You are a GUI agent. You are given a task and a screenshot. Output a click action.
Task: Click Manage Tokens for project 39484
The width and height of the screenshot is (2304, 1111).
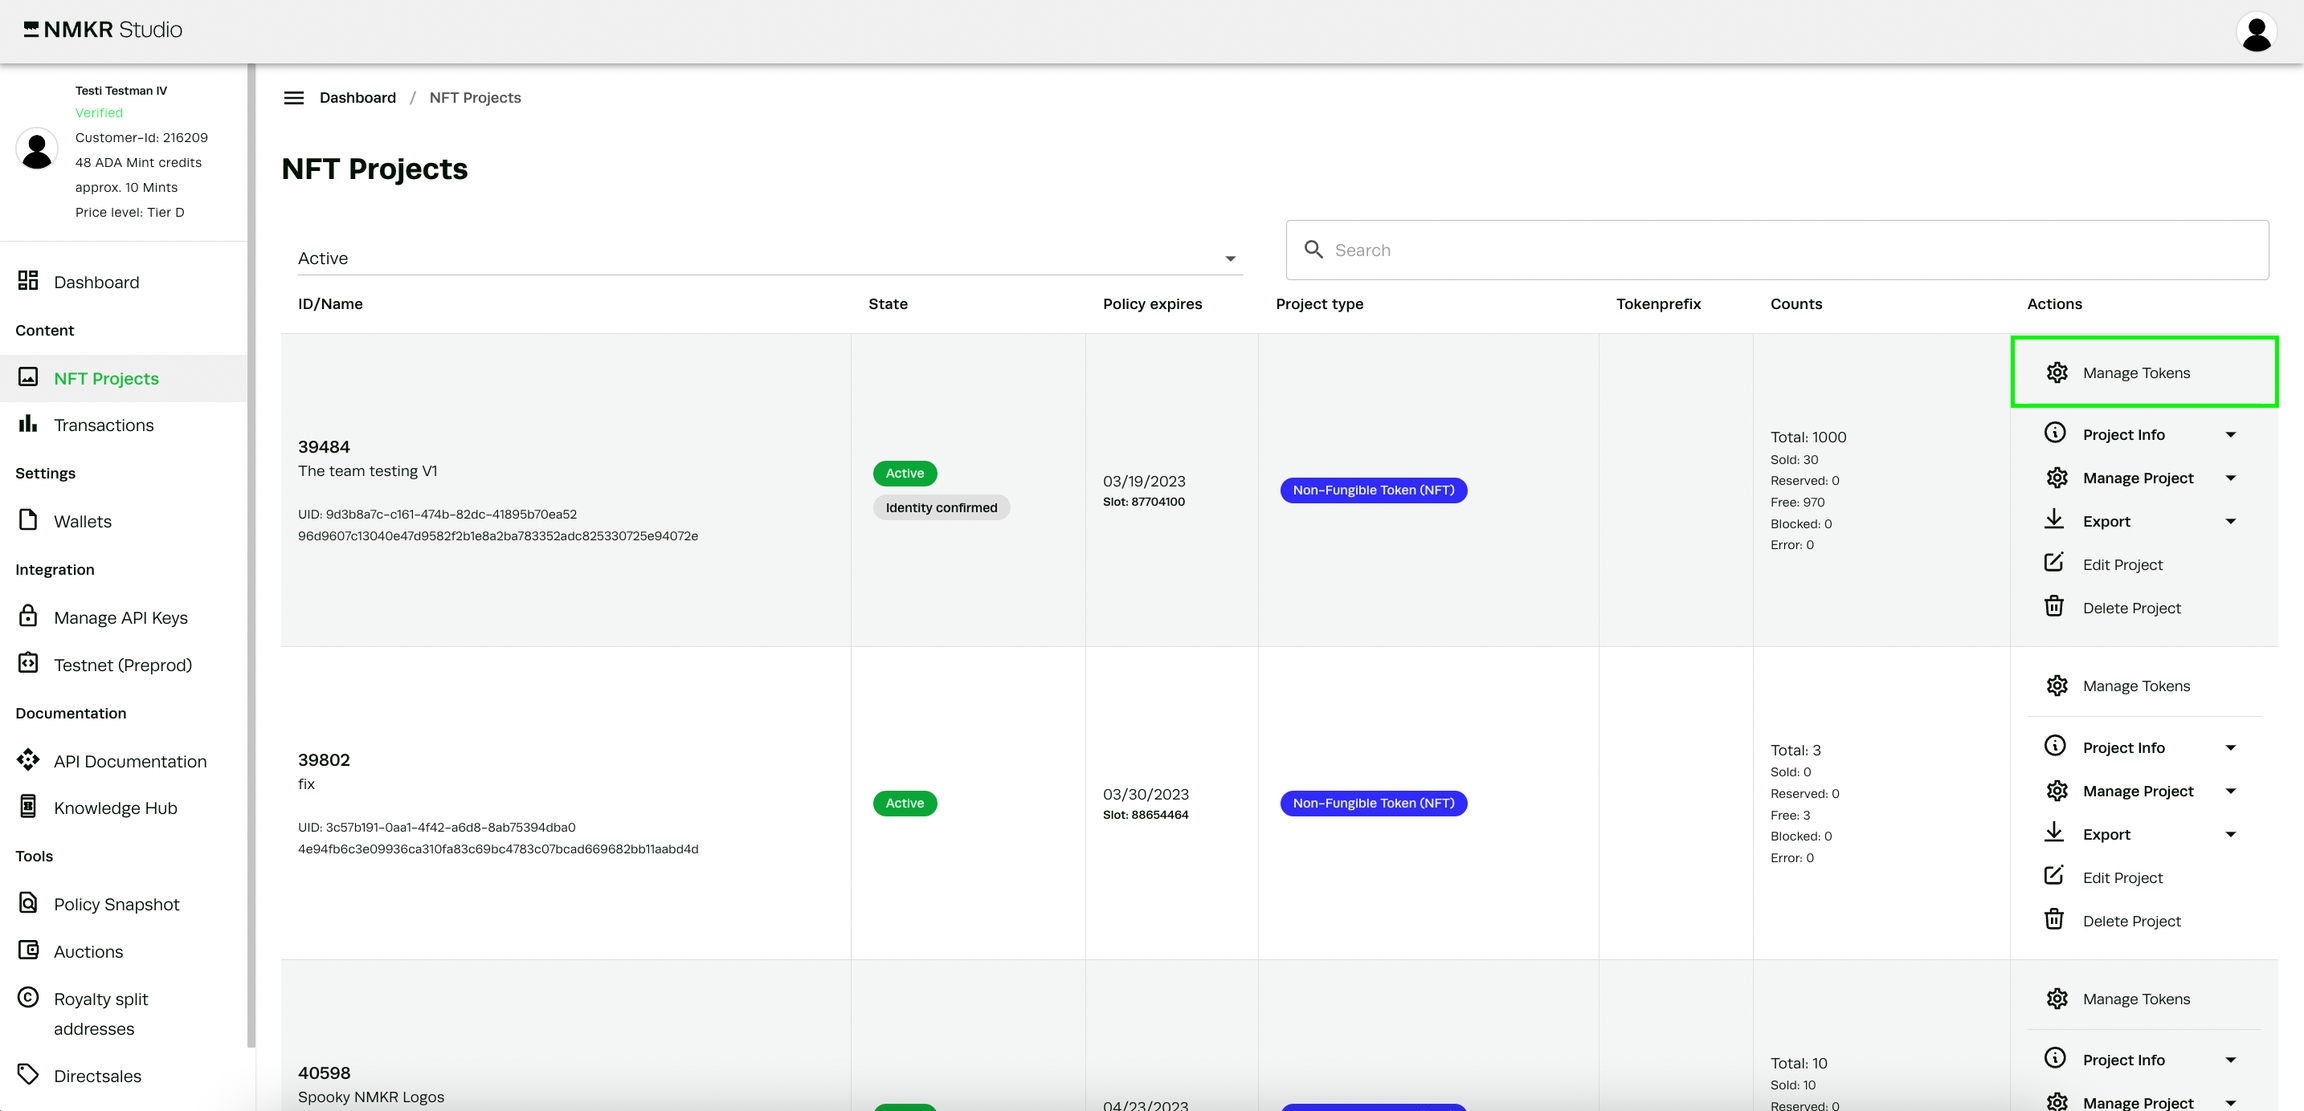point(2136,373)
